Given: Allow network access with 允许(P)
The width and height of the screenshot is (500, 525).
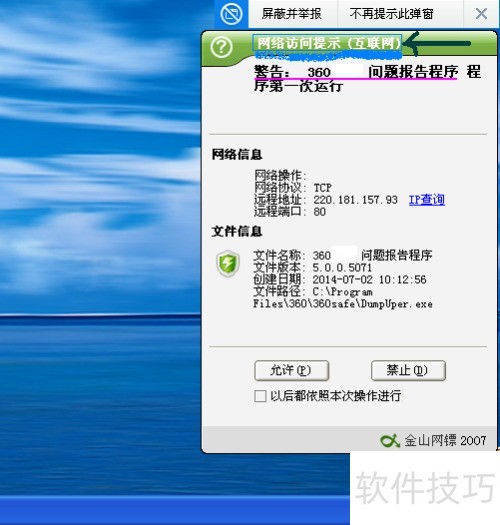Looking at the screenshot, I should [x=291, y=370].
